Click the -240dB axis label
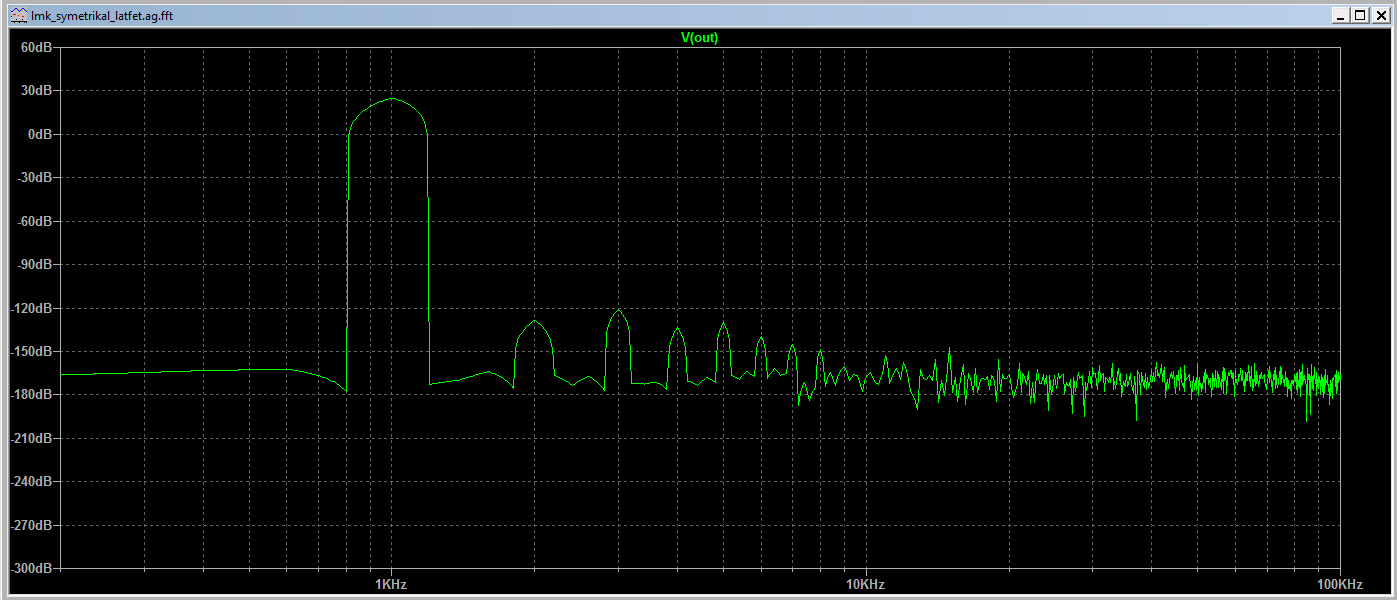1397x600 pixels. click(32, 481)
